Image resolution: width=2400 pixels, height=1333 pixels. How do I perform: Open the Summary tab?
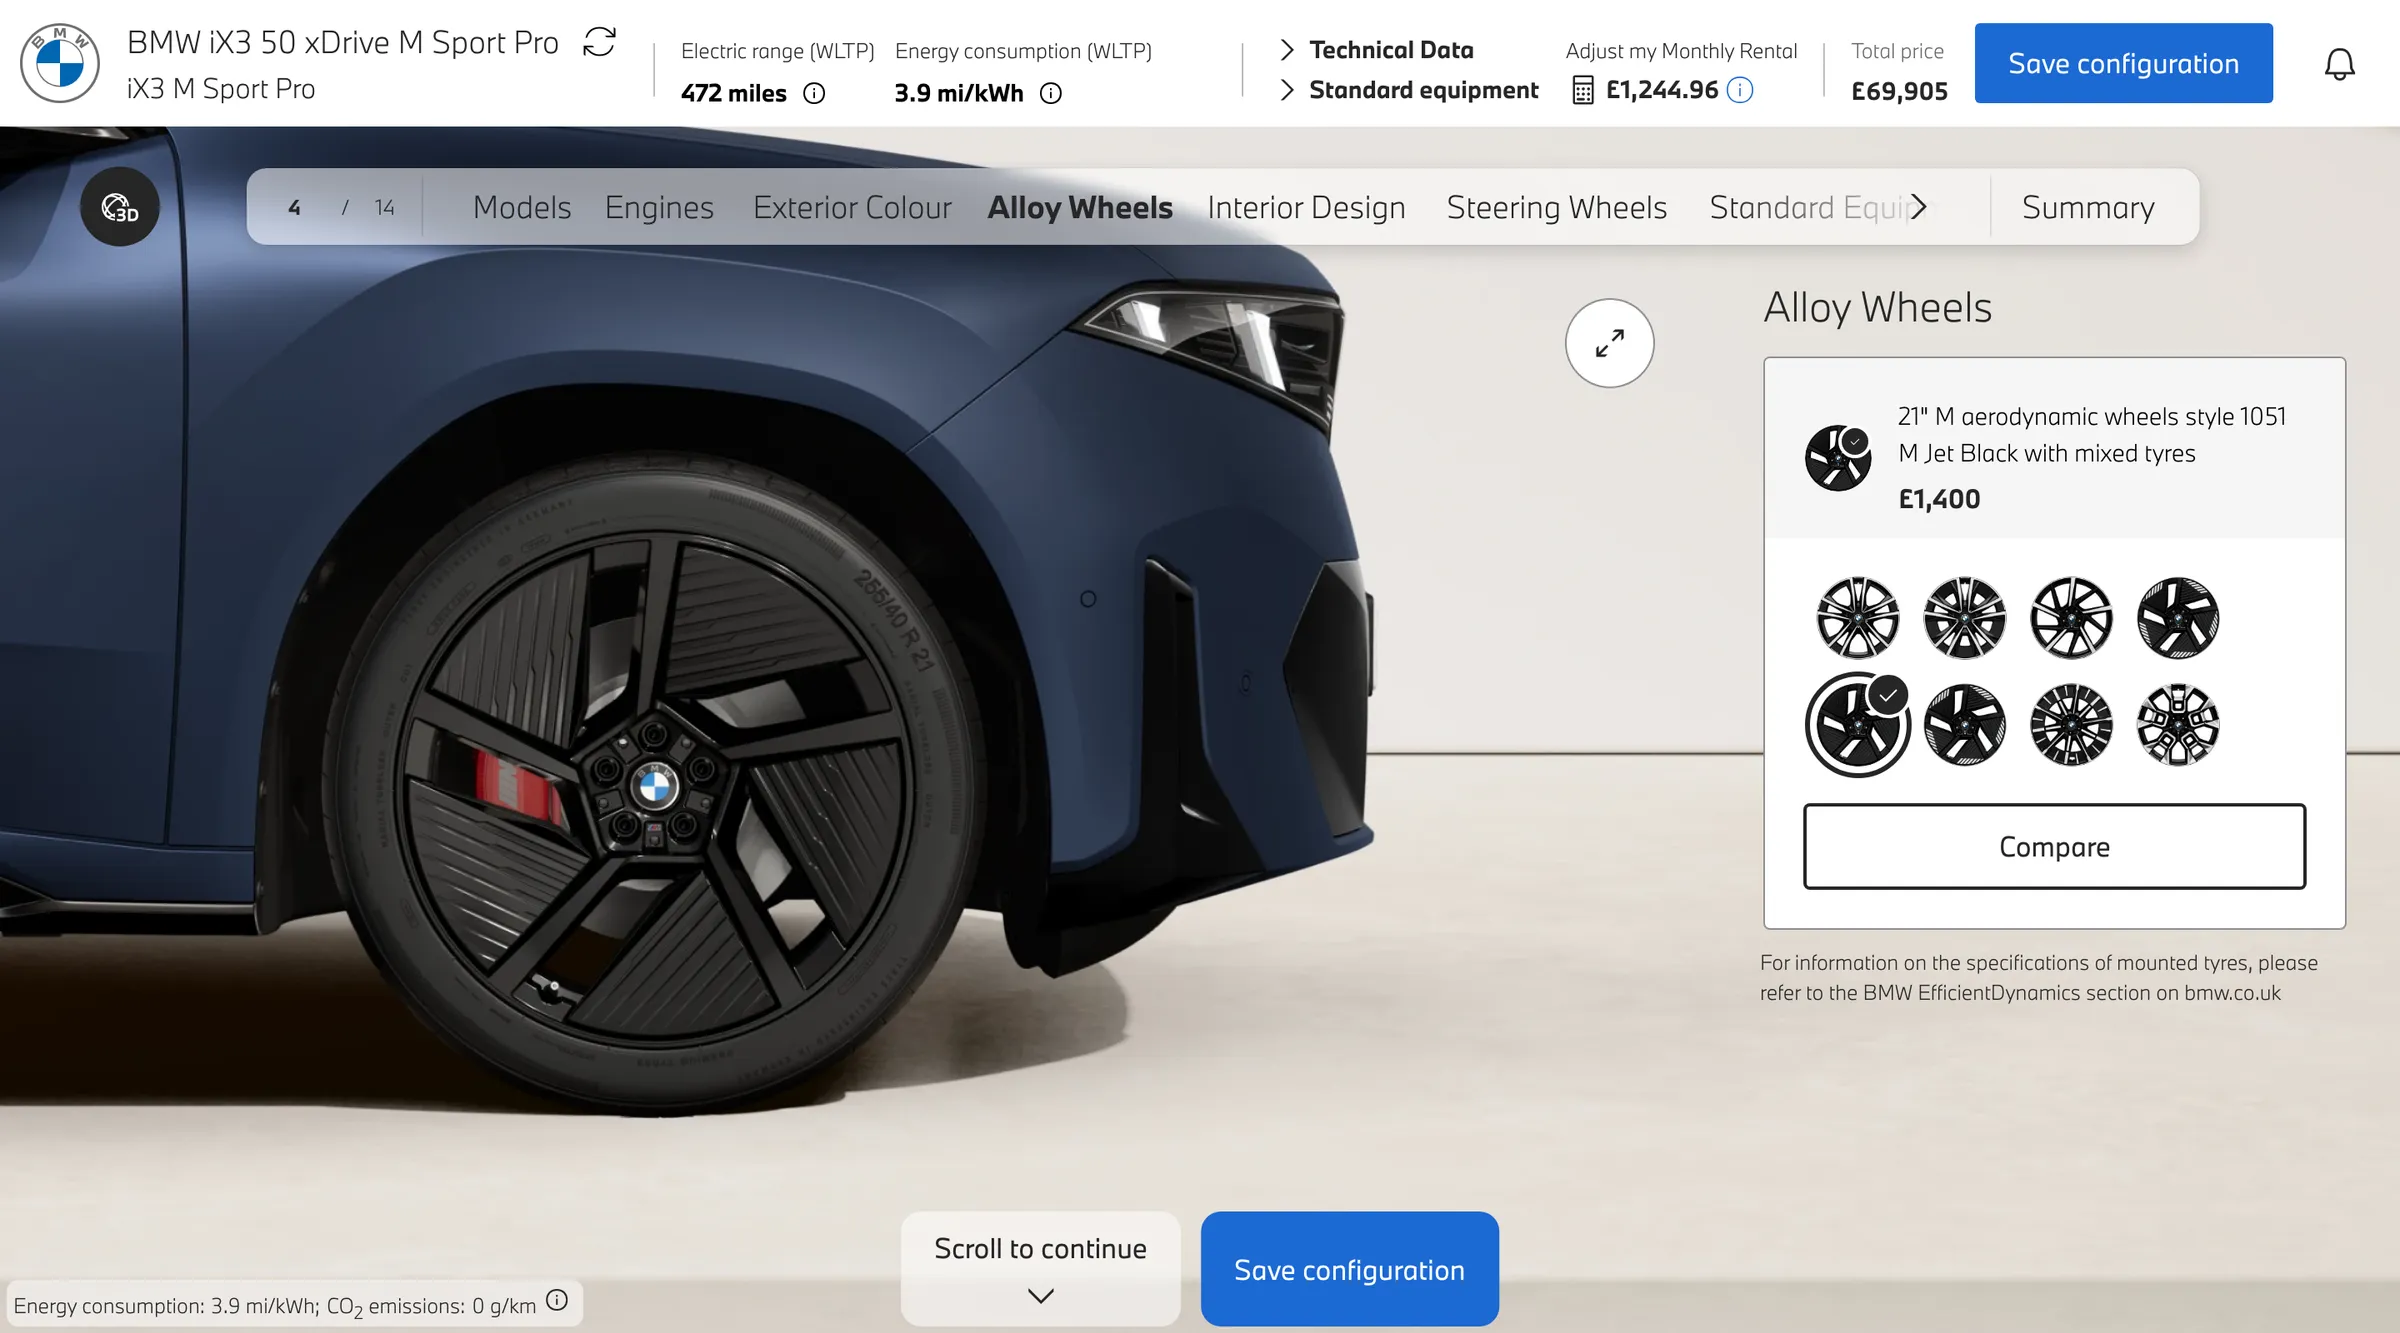click(x=2088, y=207)
